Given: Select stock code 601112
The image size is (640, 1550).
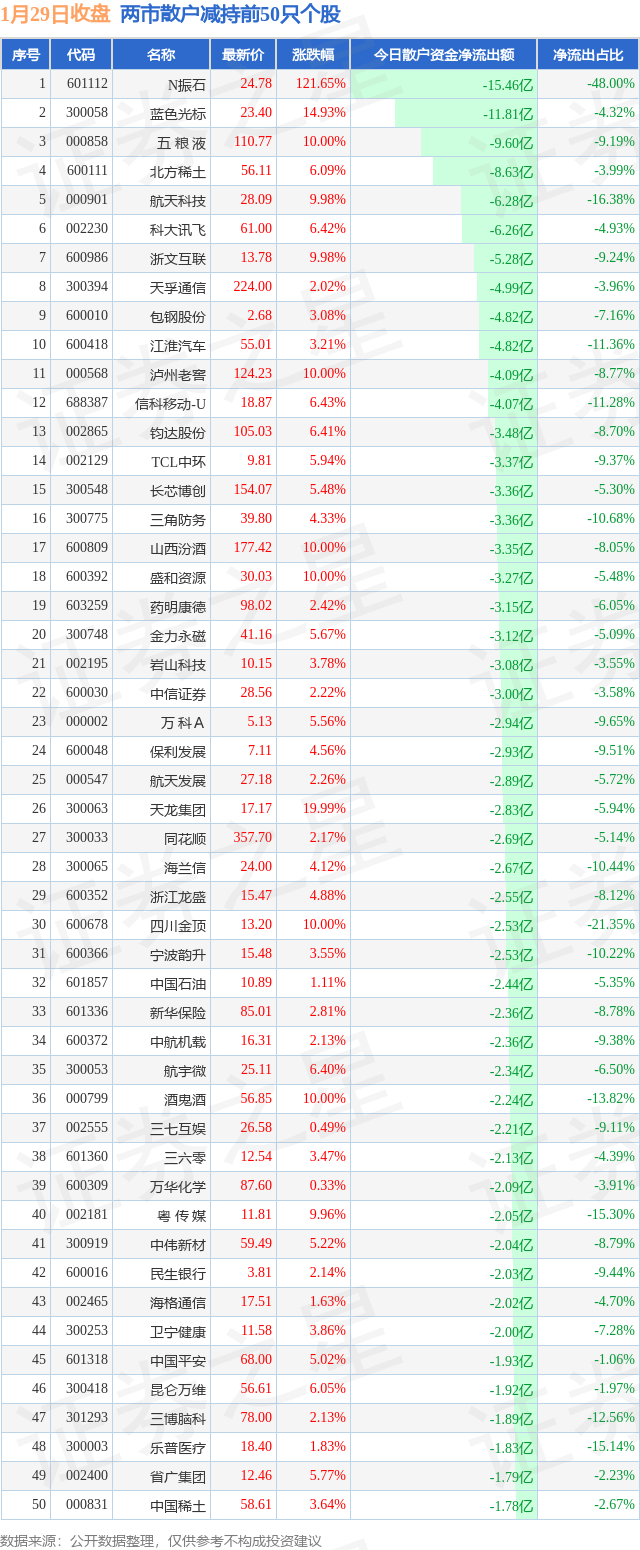Looking at the screenshot, I should point(87,84).
